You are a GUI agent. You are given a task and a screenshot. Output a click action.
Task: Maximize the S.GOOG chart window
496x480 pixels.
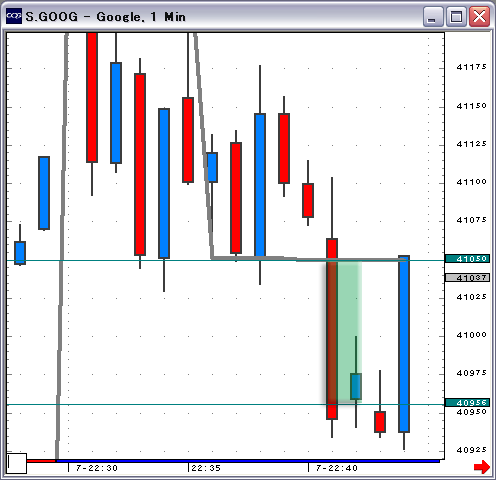pyautogui.click(x=456, y=17)
